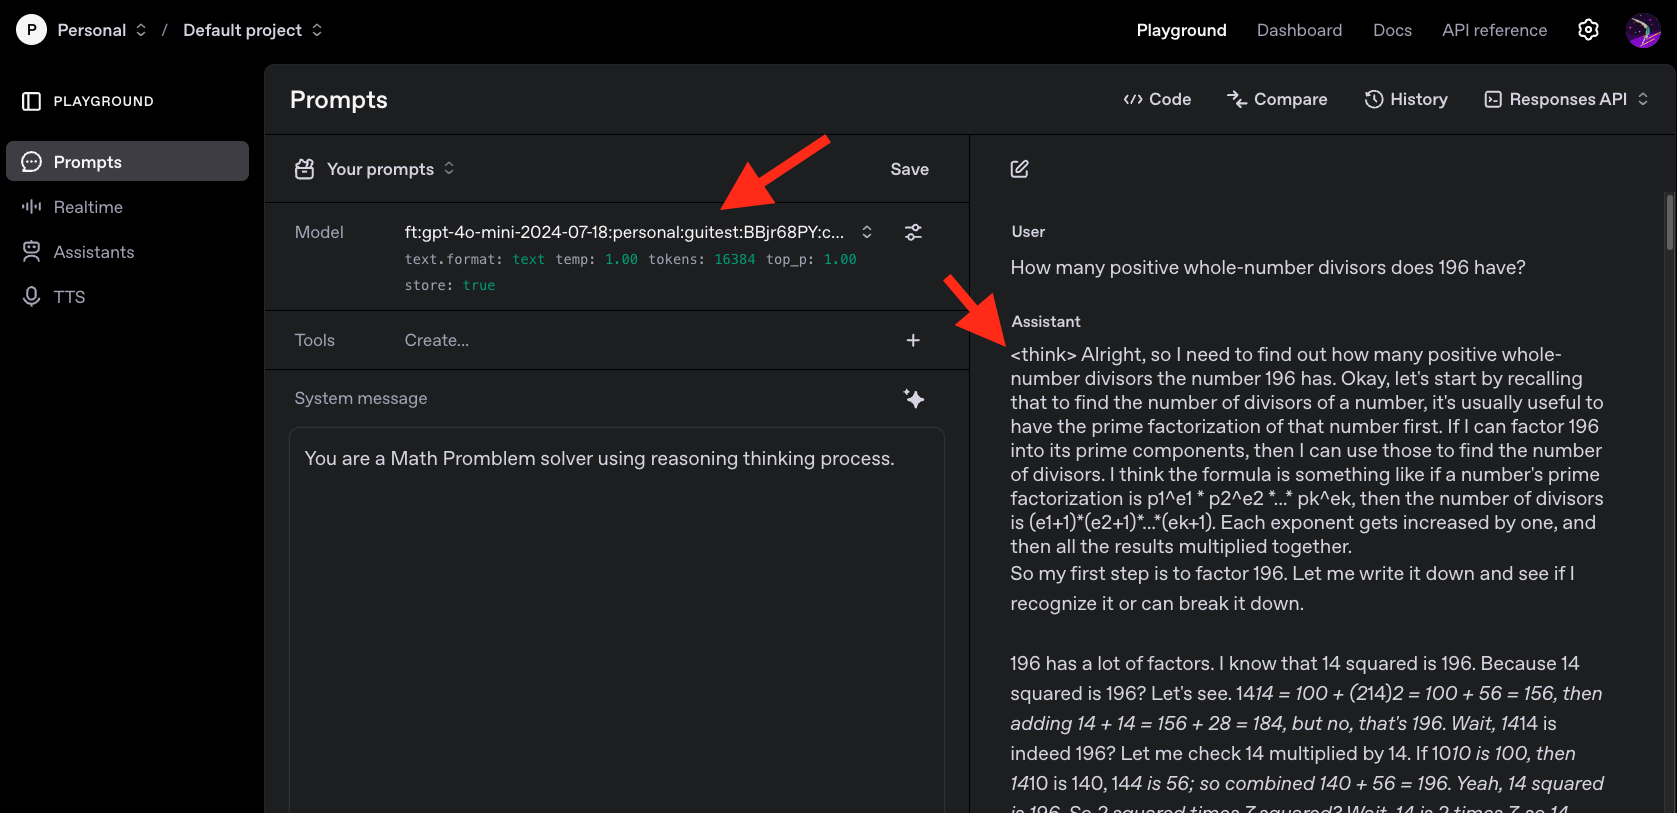Toggle the Playground sidebar panel icon
This screenshot has width=1677, height=813.
[x=31, y=101]
